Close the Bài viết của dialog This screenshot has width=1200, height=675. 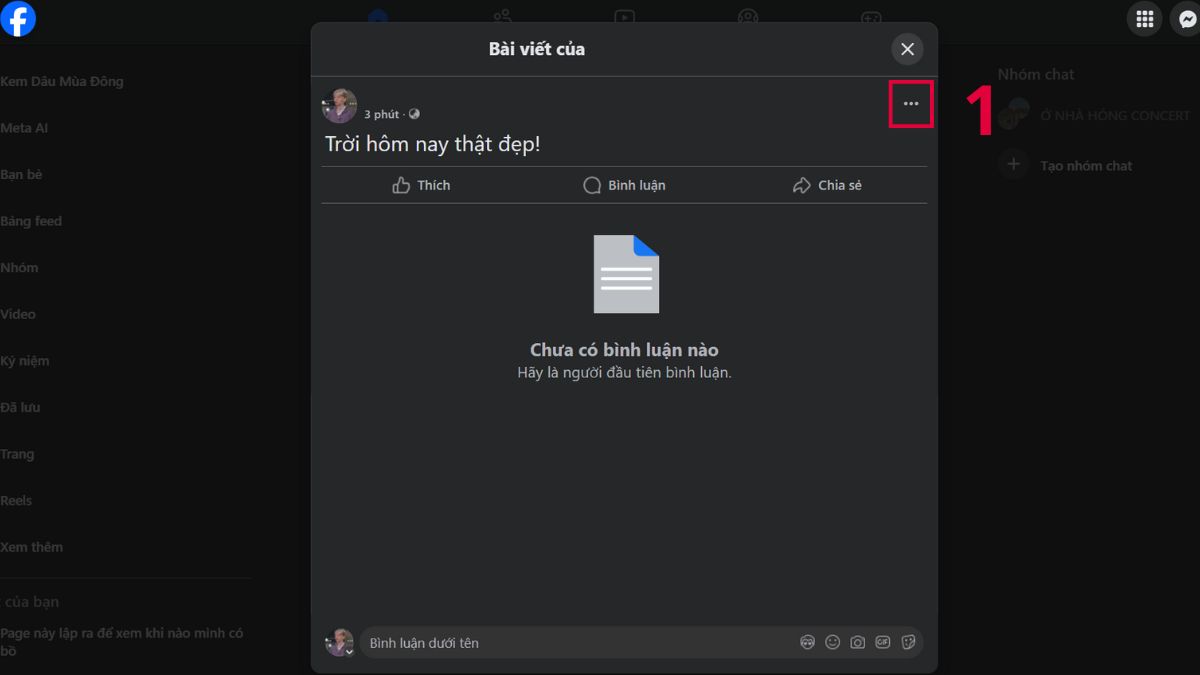[907, 49]
